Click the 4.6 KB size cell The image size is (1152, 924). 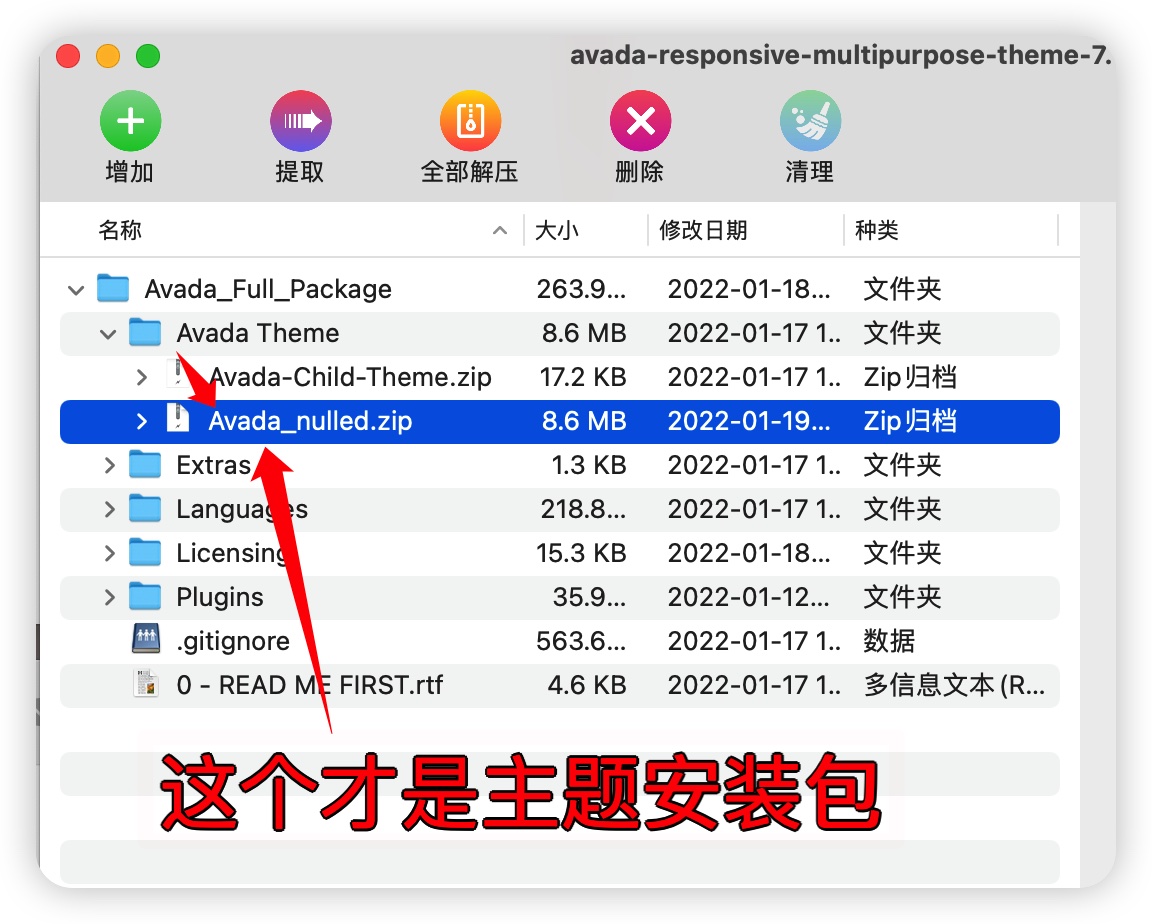(587, 685)
